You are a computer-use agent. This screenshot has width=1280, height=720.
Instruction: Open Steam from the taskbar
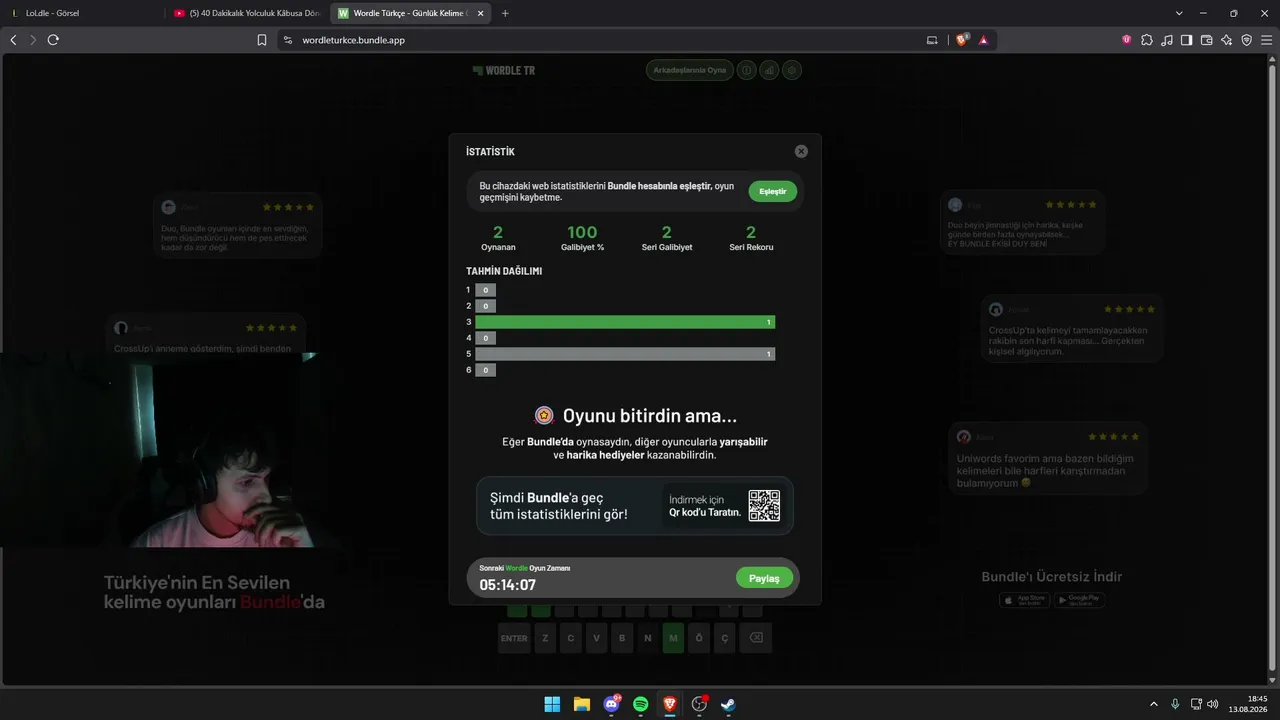(728, 704)
